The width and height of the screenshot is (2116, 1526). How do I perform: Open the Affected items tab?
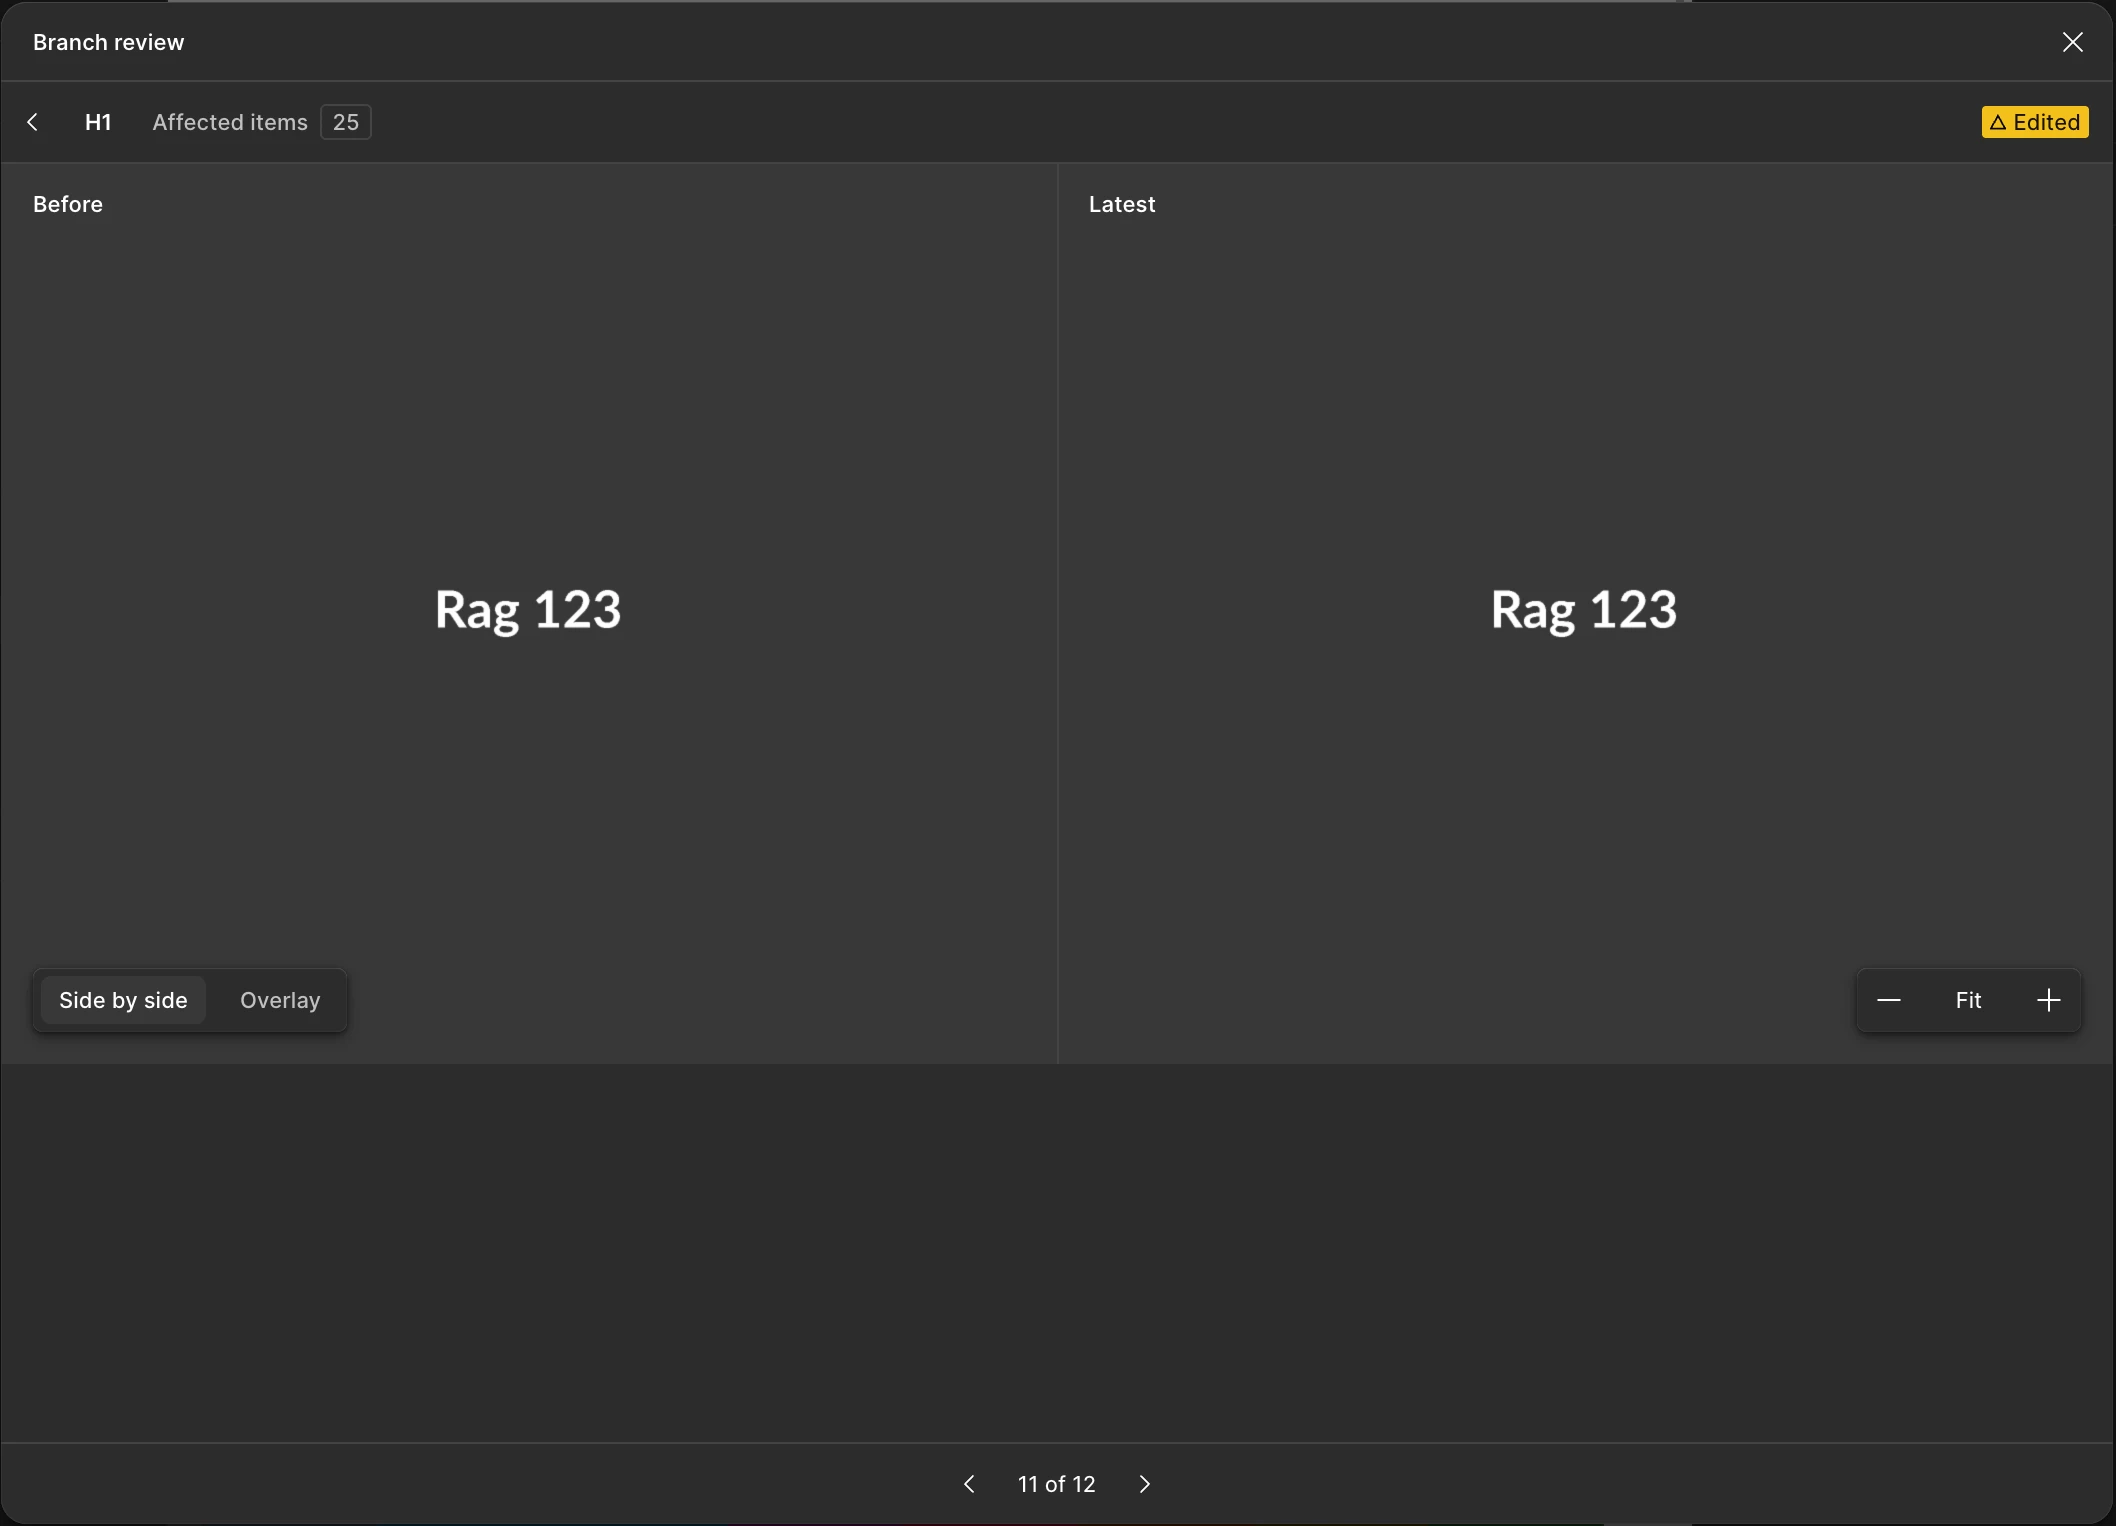(230, 122)
